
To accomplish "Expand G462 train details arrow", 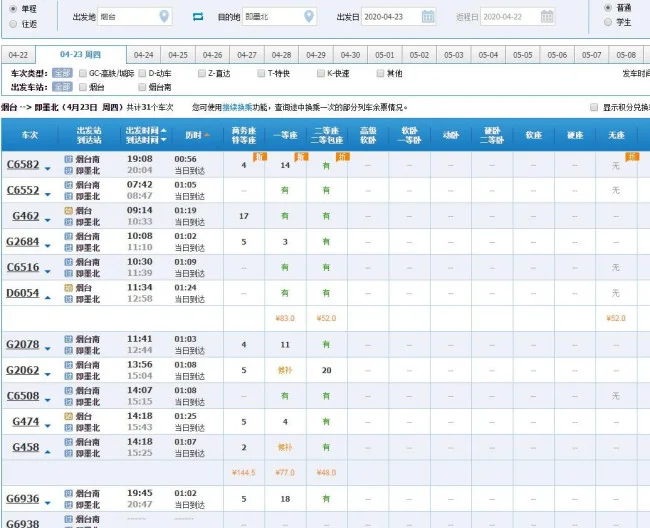I will coord(48,220).
